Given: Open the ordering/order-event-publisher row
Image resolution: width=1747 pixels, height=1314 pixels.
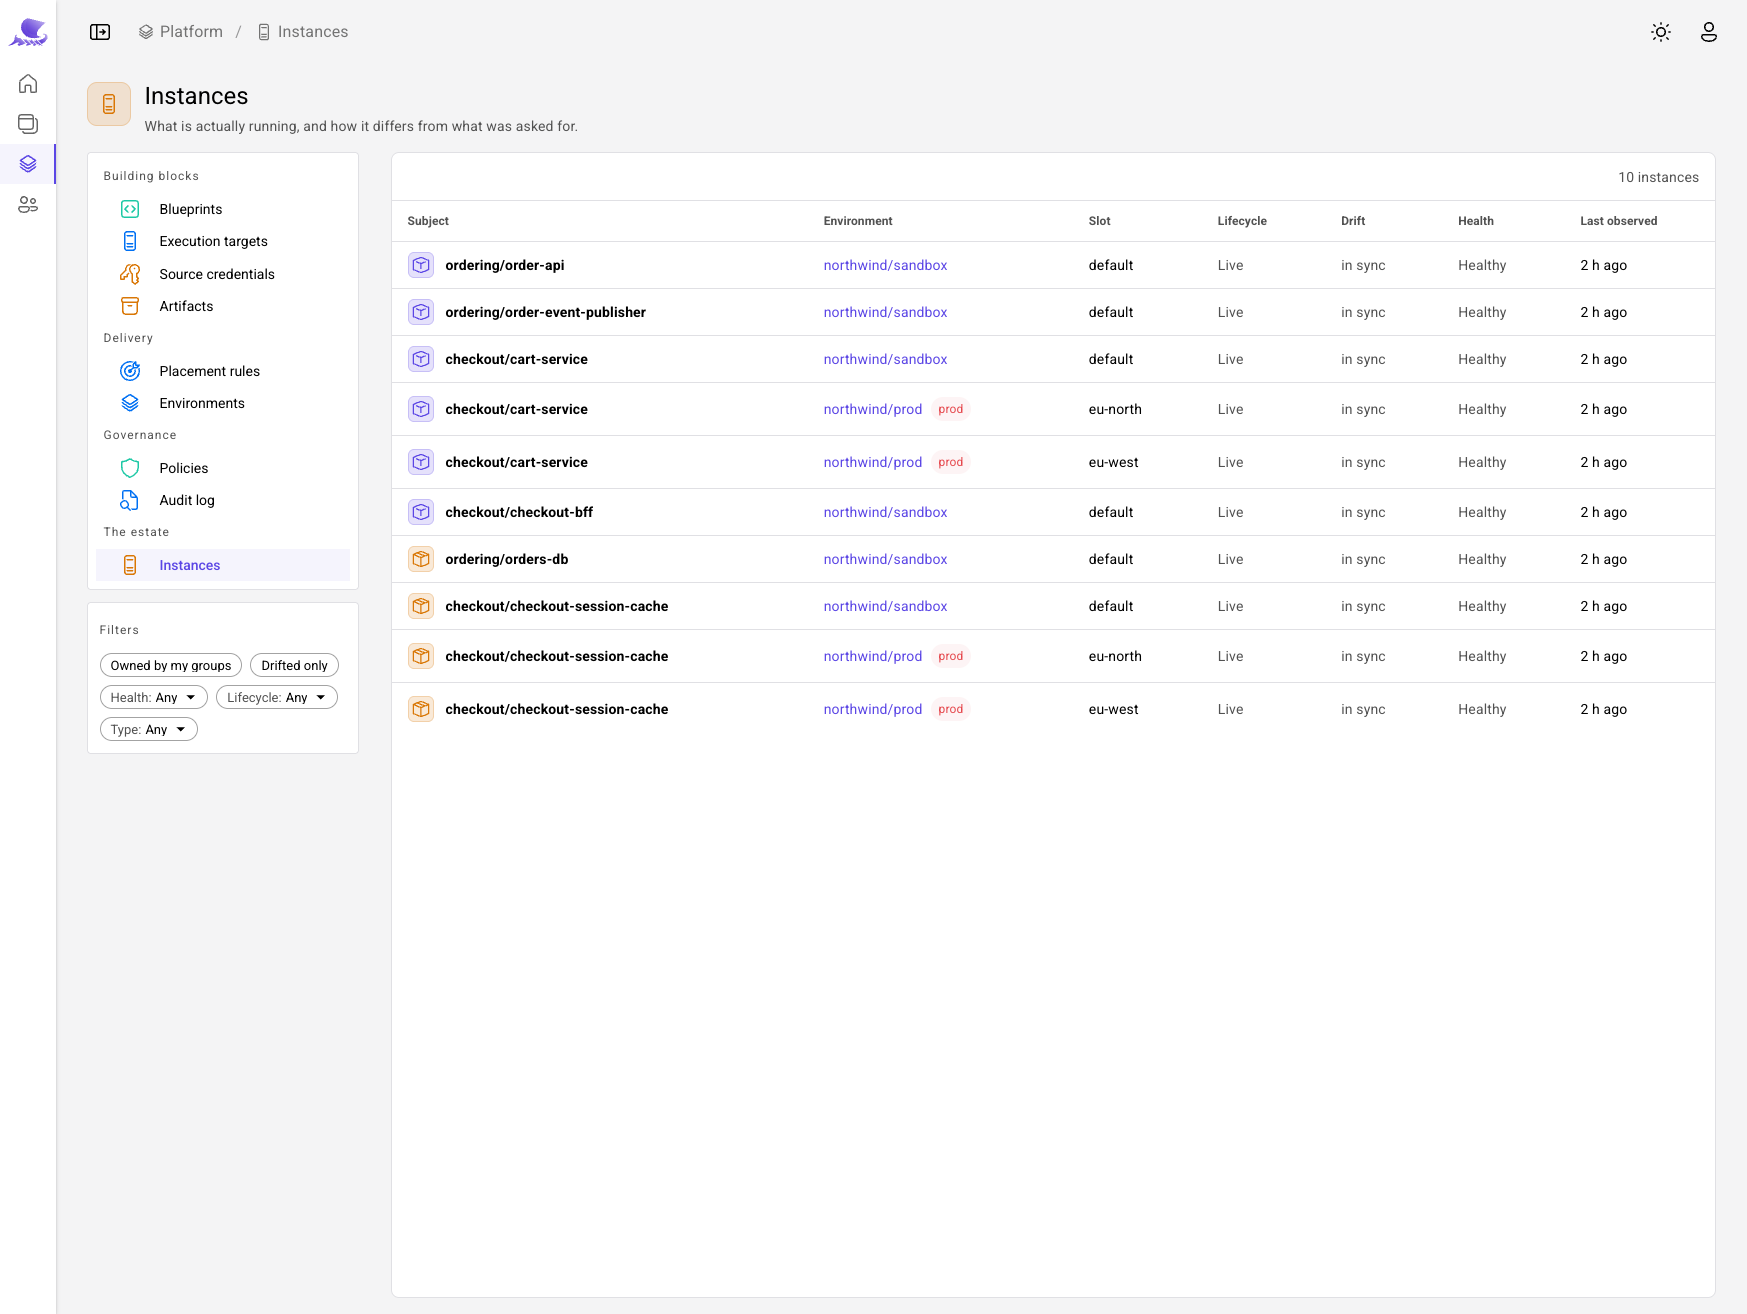Looking at the screenshot, I should (x=1053, y=312).
